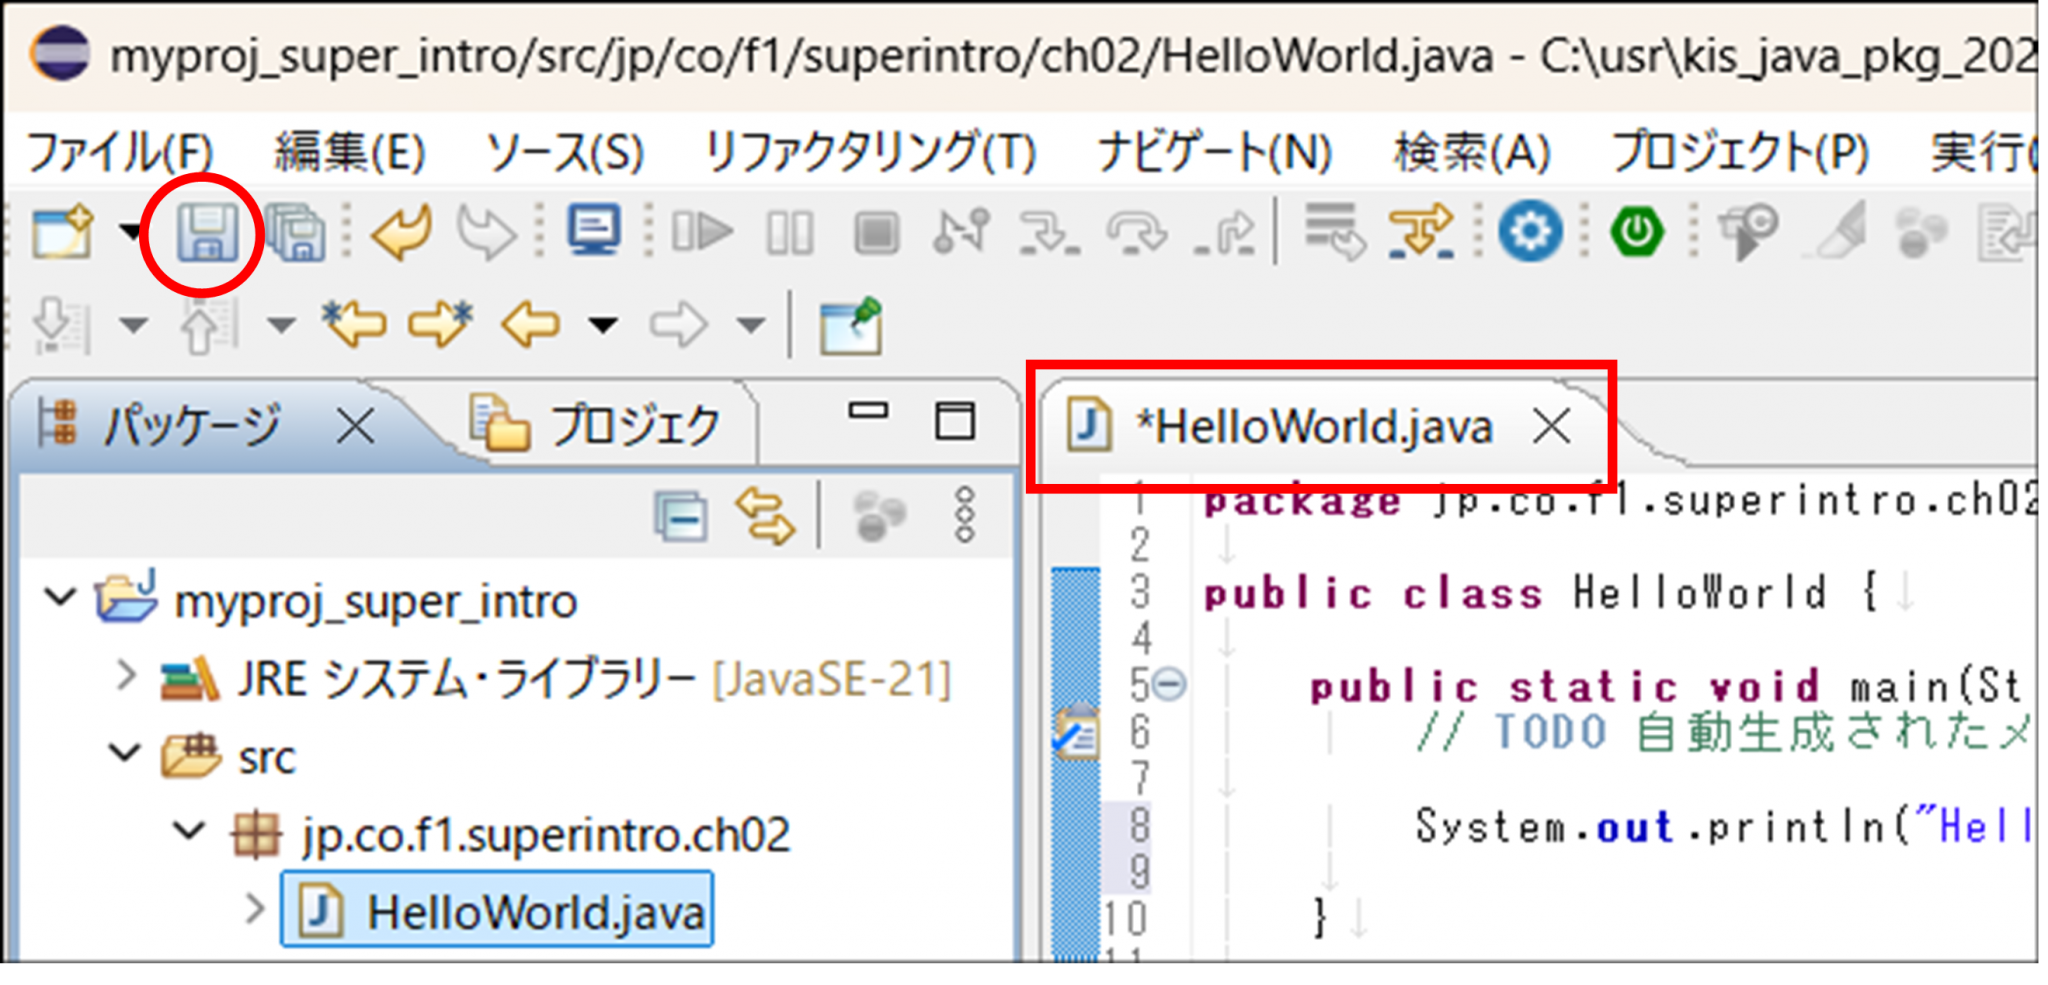2048x985 pixels.
Task: Toggle the fold marker on line 5
Action: [x=1169, y=685]
